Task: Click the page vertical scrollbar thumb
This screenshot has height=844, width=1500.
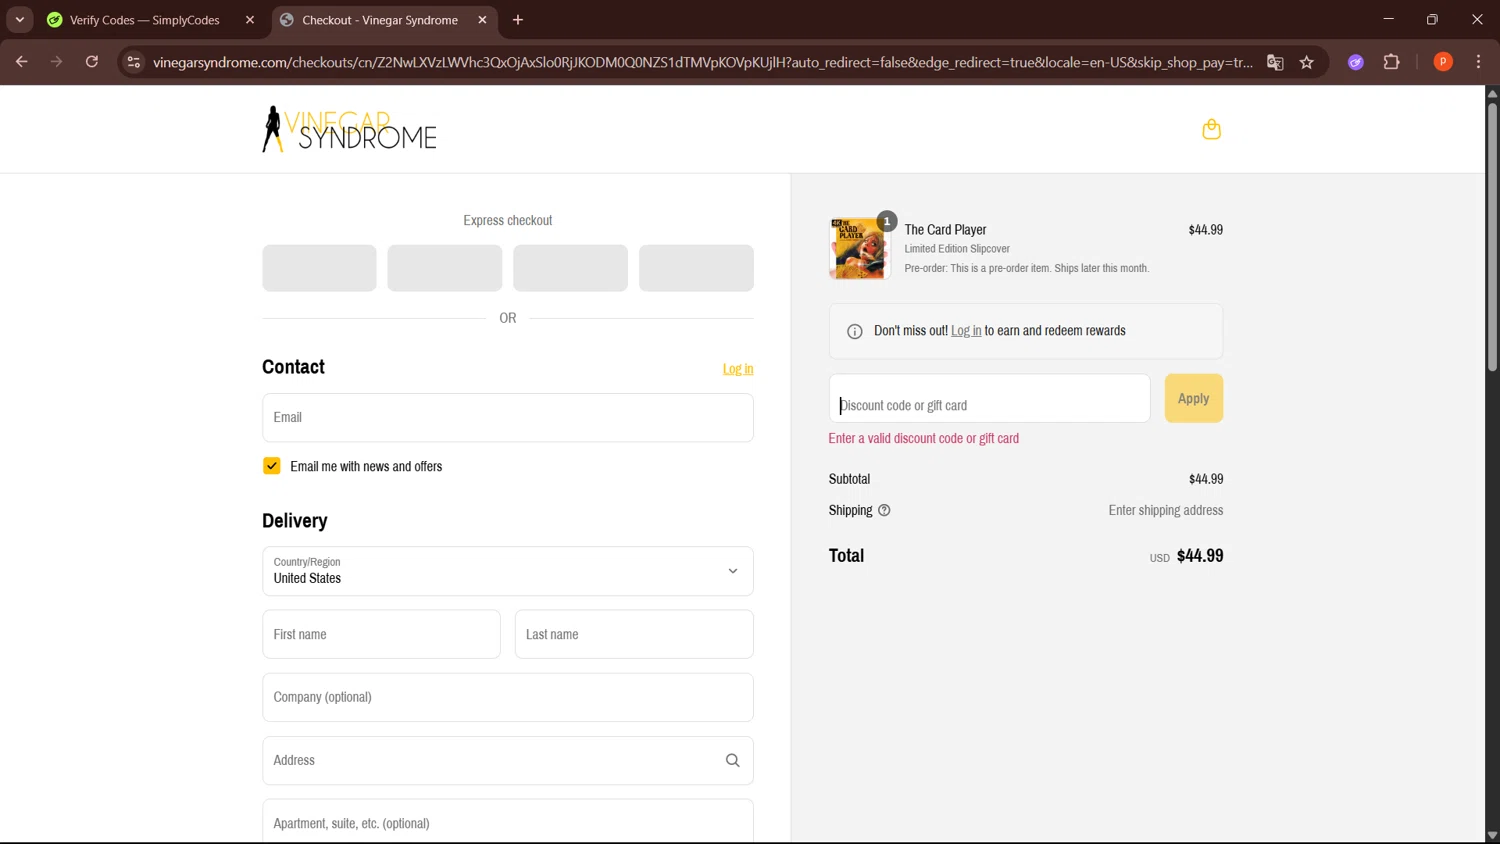Action: 1492,236
